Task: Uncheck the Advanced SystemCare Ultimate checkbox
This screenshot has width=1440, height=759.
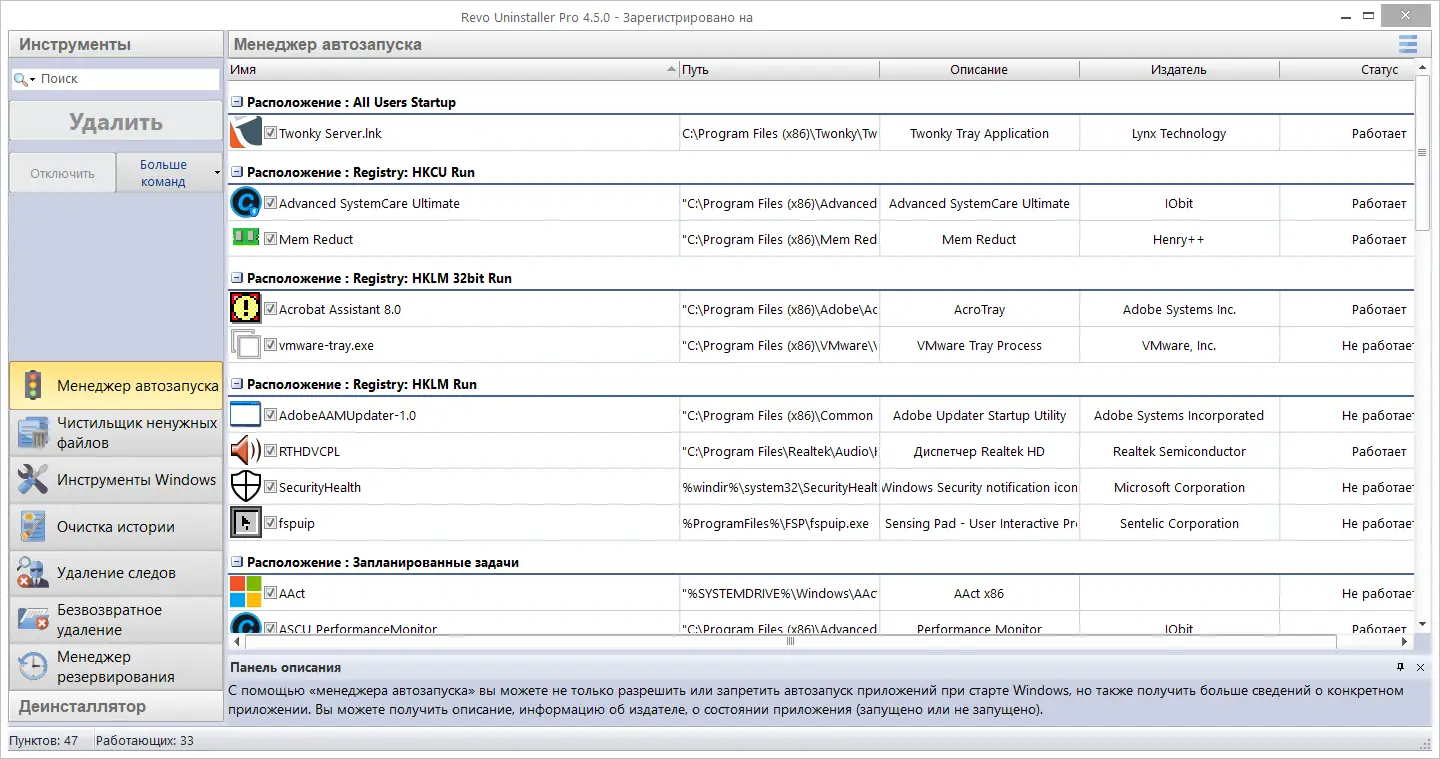Action: click(x=270, y=202)
